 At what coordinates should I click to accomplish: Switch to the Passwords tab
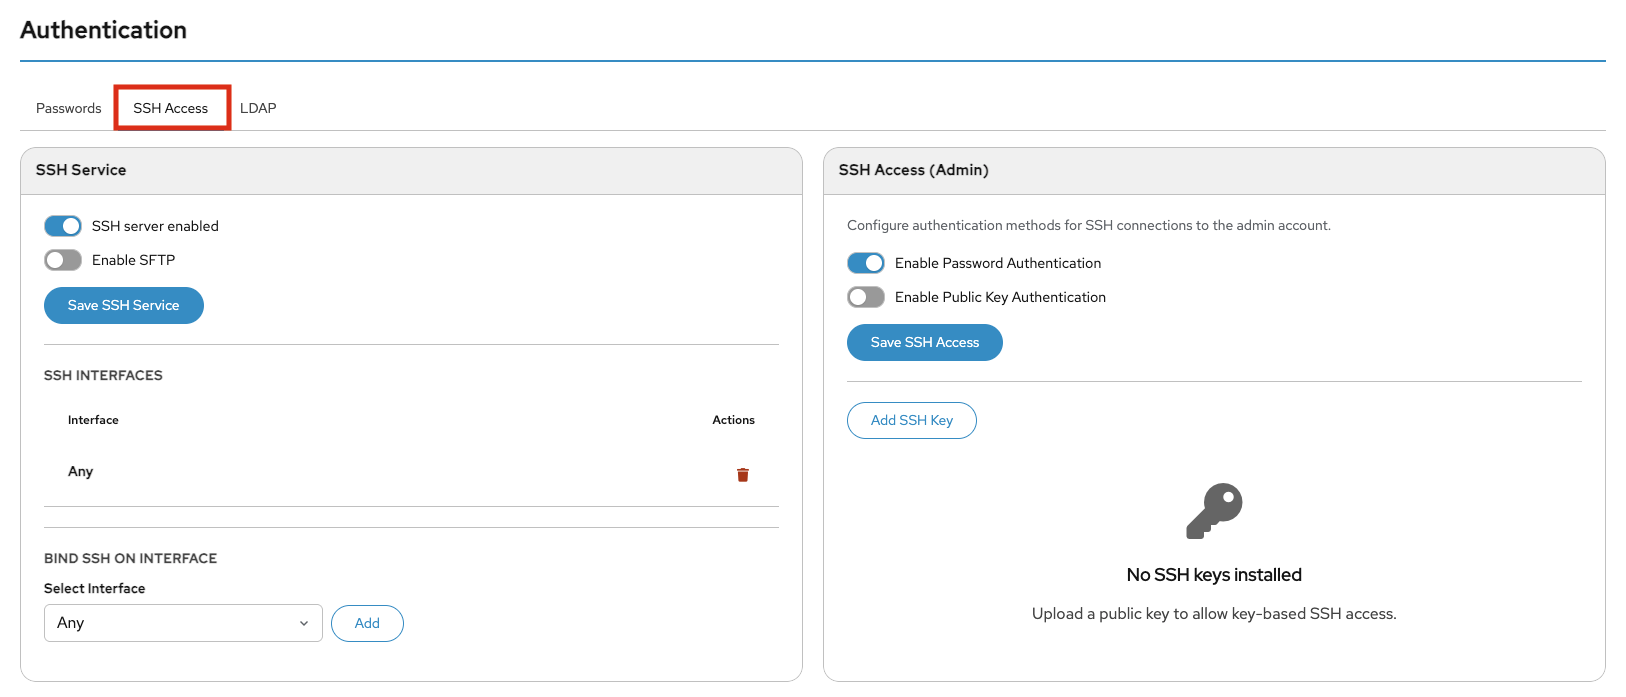(69, 108)
